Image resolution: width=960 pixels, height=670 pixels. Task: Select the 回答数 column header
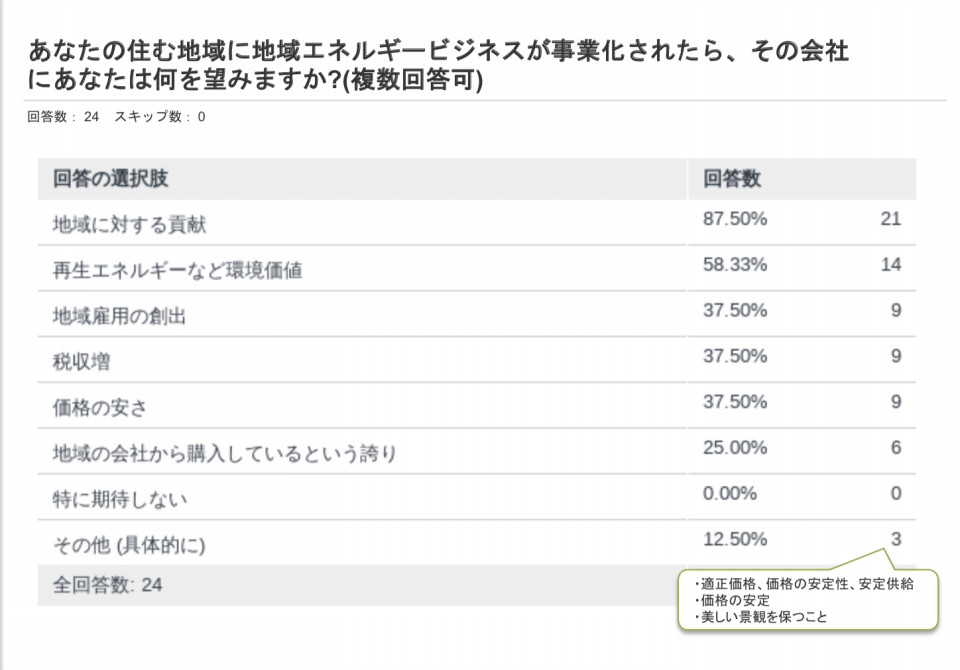(732, 178)
